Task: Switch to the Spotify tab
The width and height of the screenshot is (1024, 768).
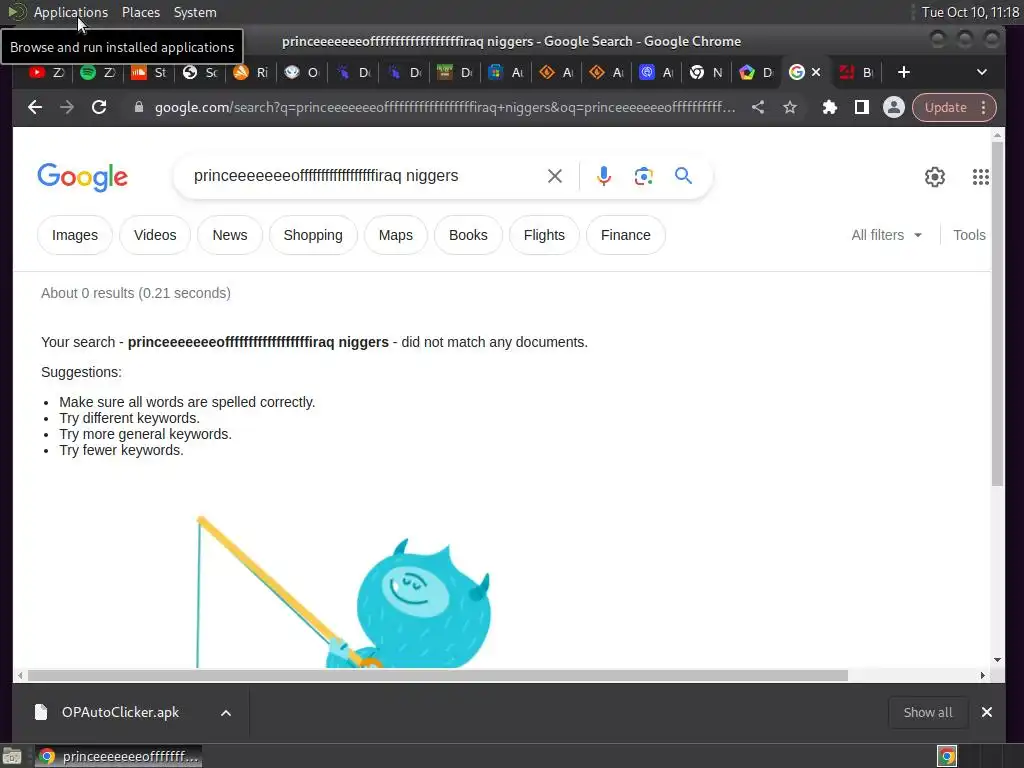Action: (97, 72)
